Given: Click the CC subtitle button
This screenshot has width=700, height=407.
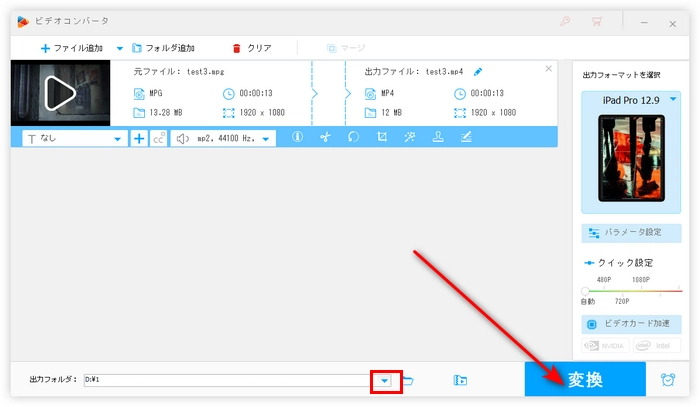Looking at the screenshot, I should tap(158, 139).
